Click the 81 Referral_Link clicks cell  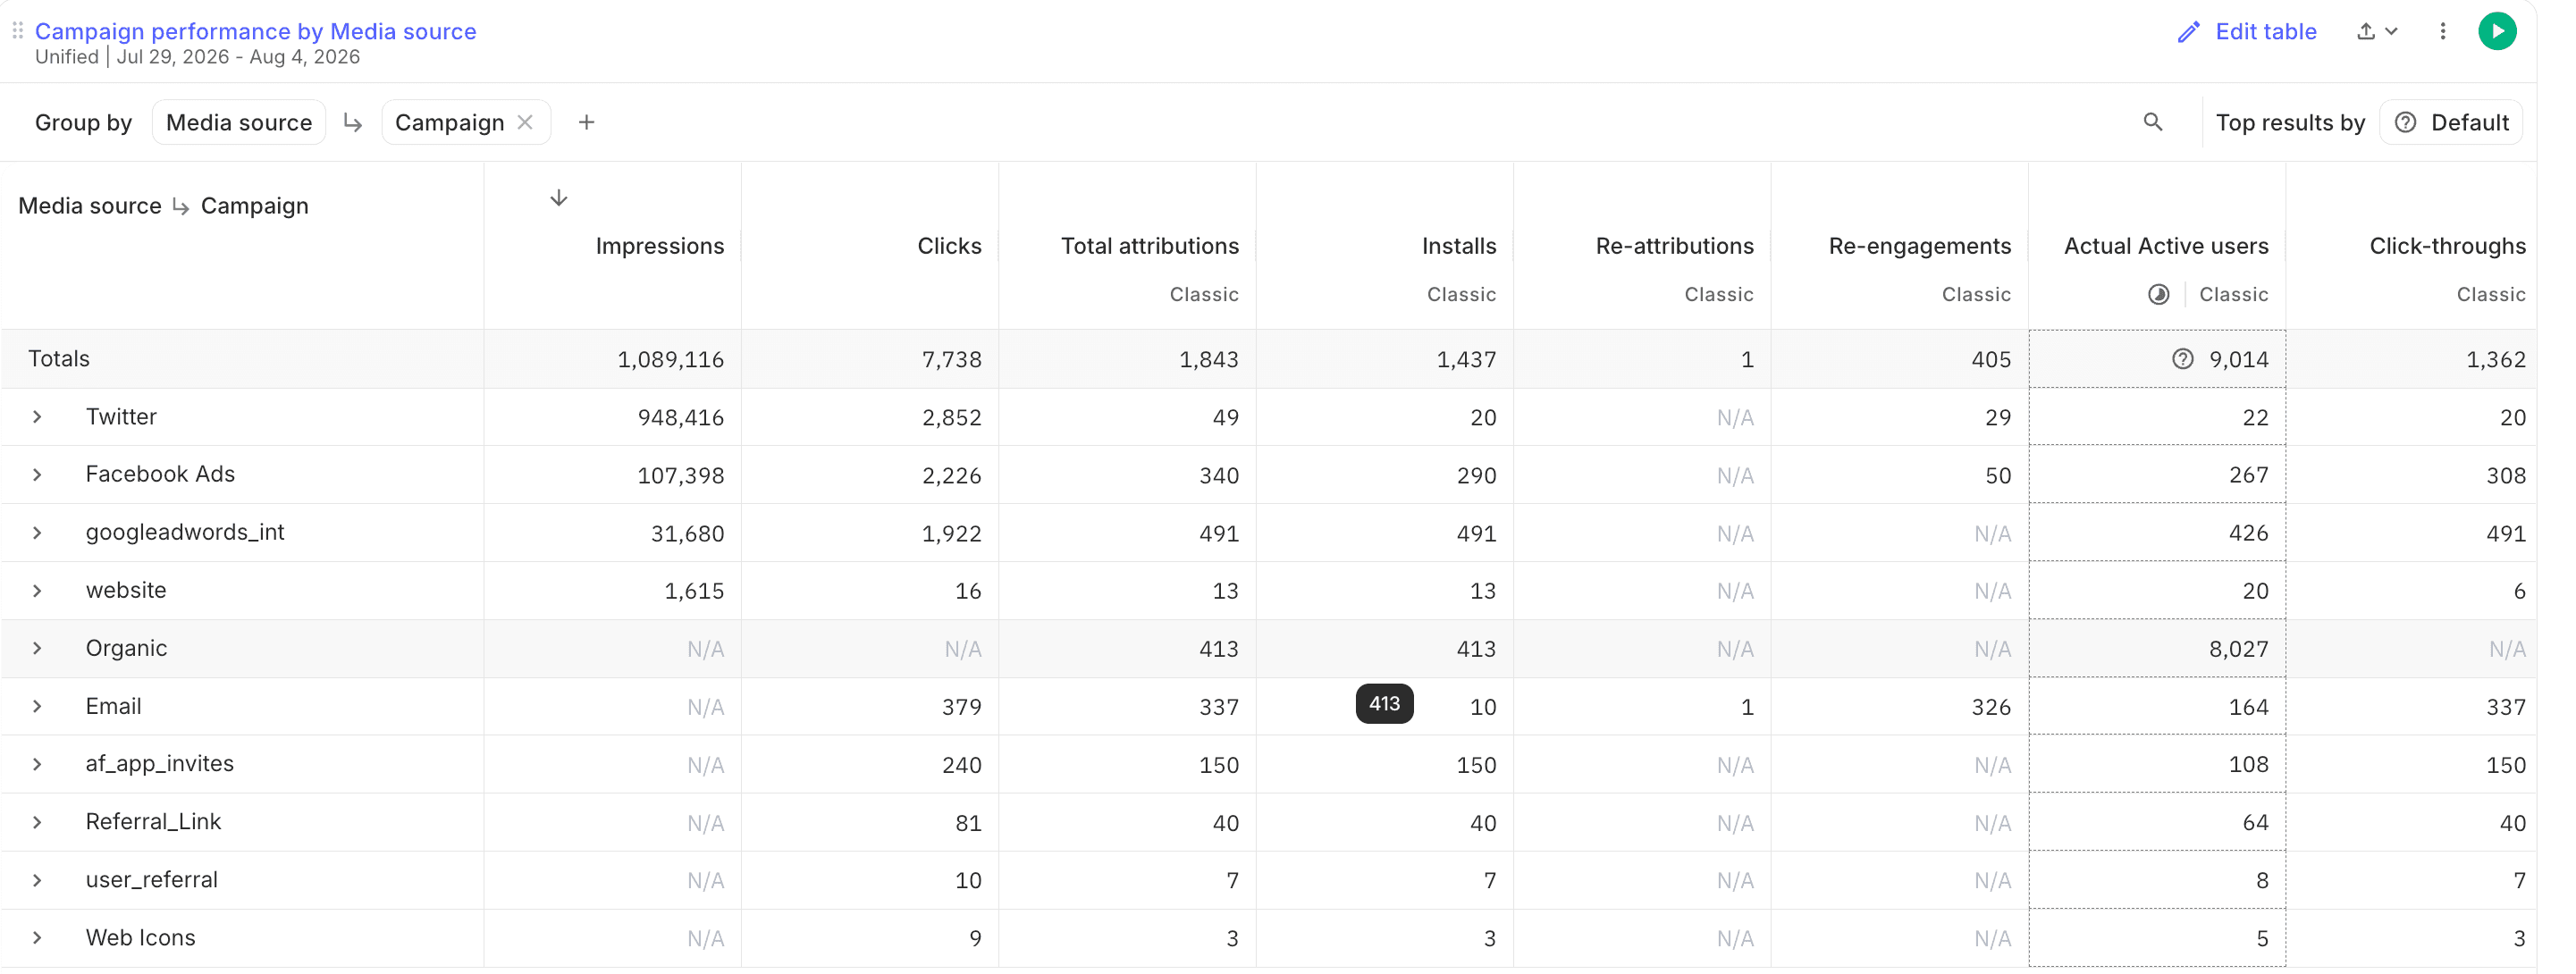(968, 823)
